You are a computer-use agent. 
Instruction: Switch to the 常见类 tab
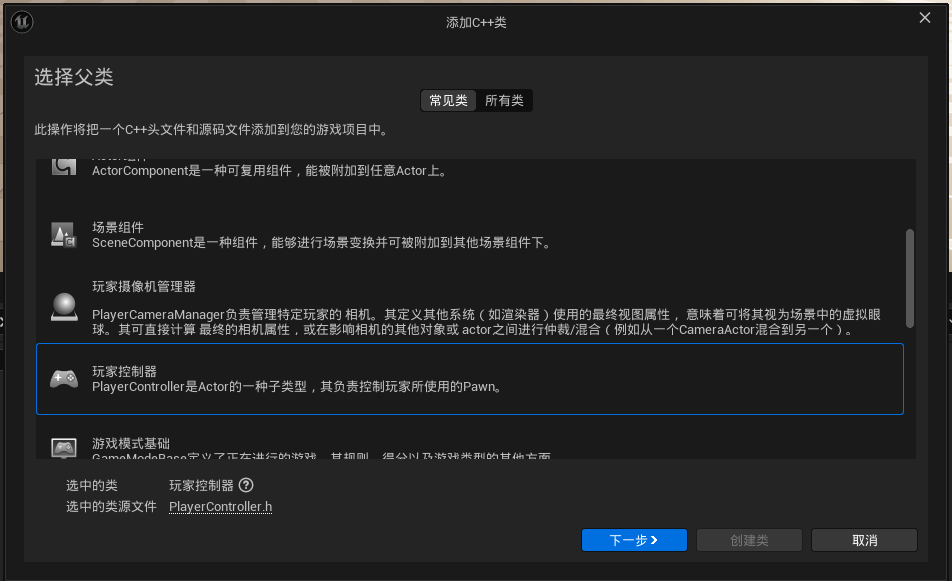pyautogui.click(x=448, y=101)
